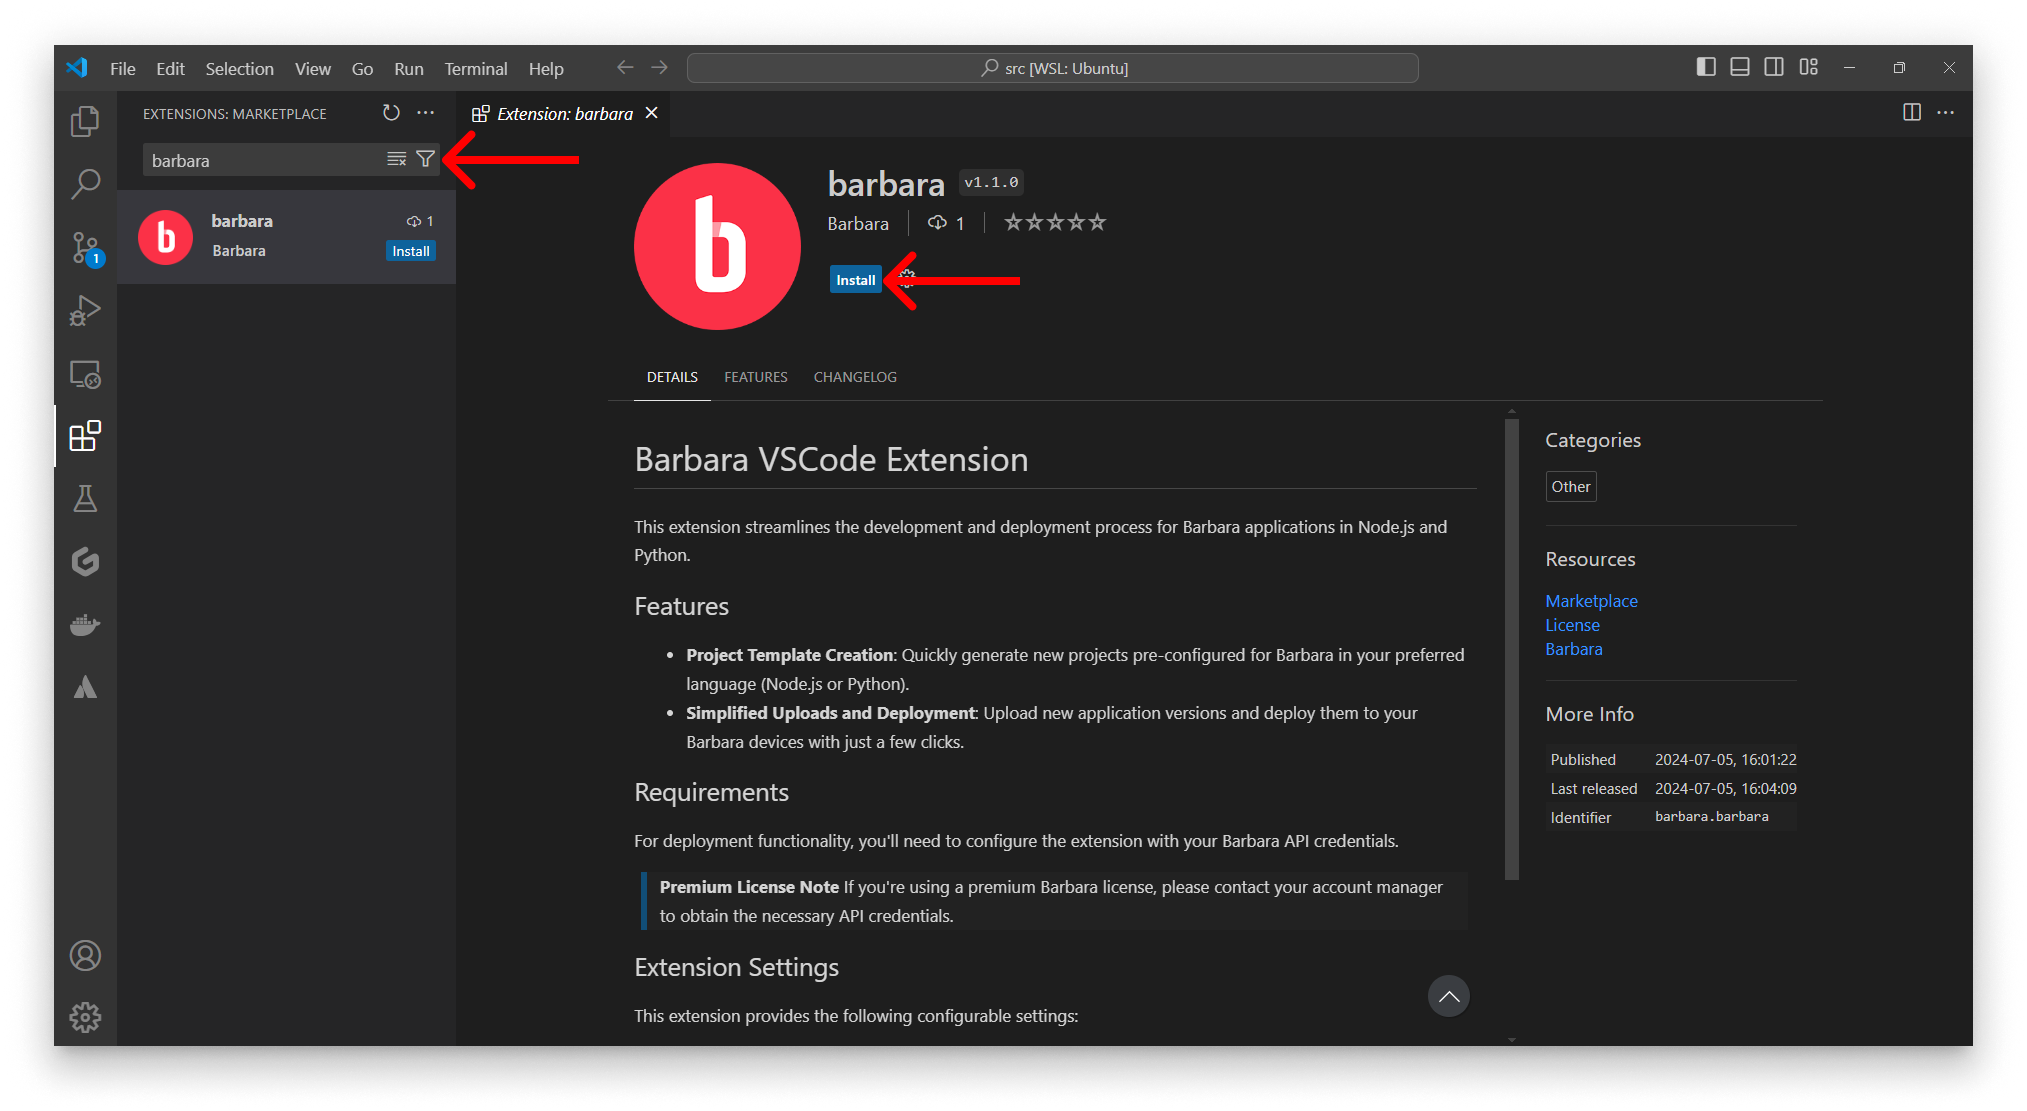
Task: Open editor more actions ellipsis menu
Action: coord(1945,113)
